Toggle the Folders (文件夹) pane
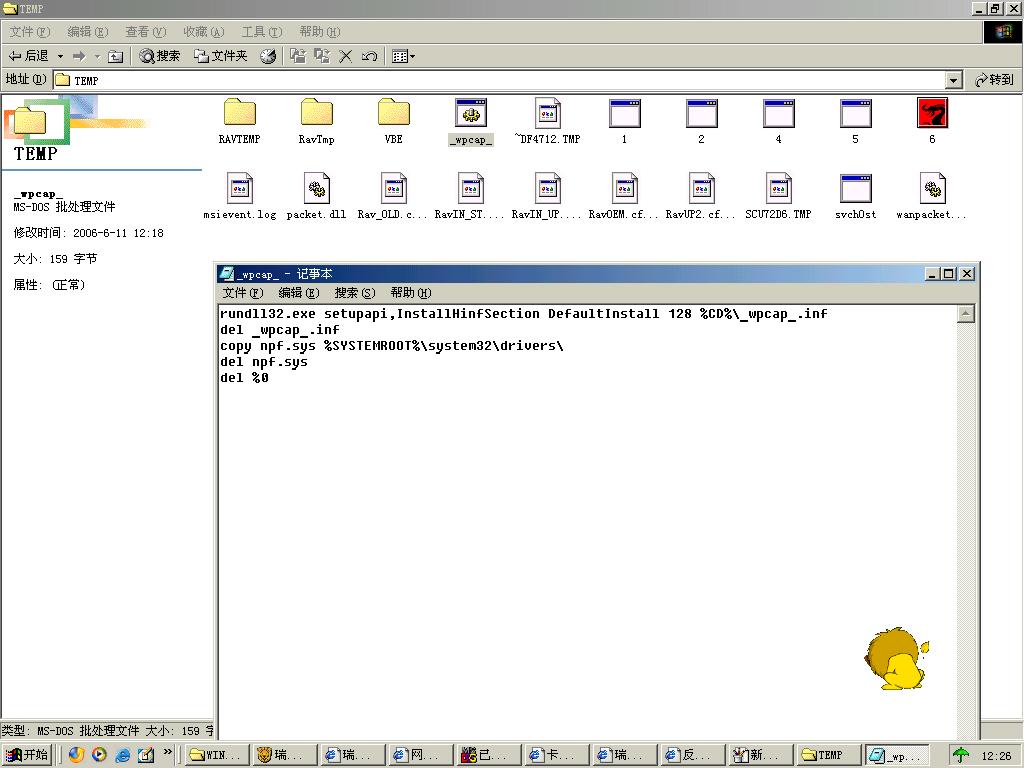 coord(221,56)
